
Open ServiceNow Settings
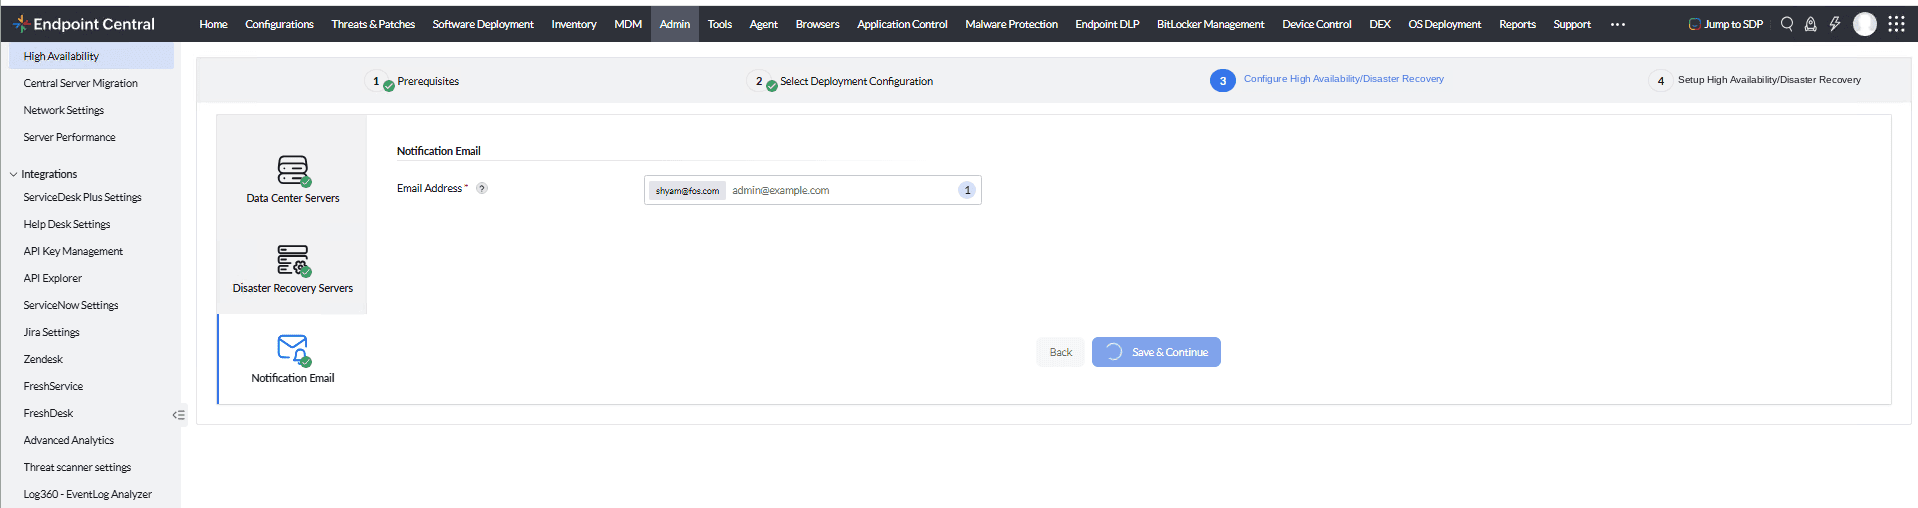click(x=71, y=305)
